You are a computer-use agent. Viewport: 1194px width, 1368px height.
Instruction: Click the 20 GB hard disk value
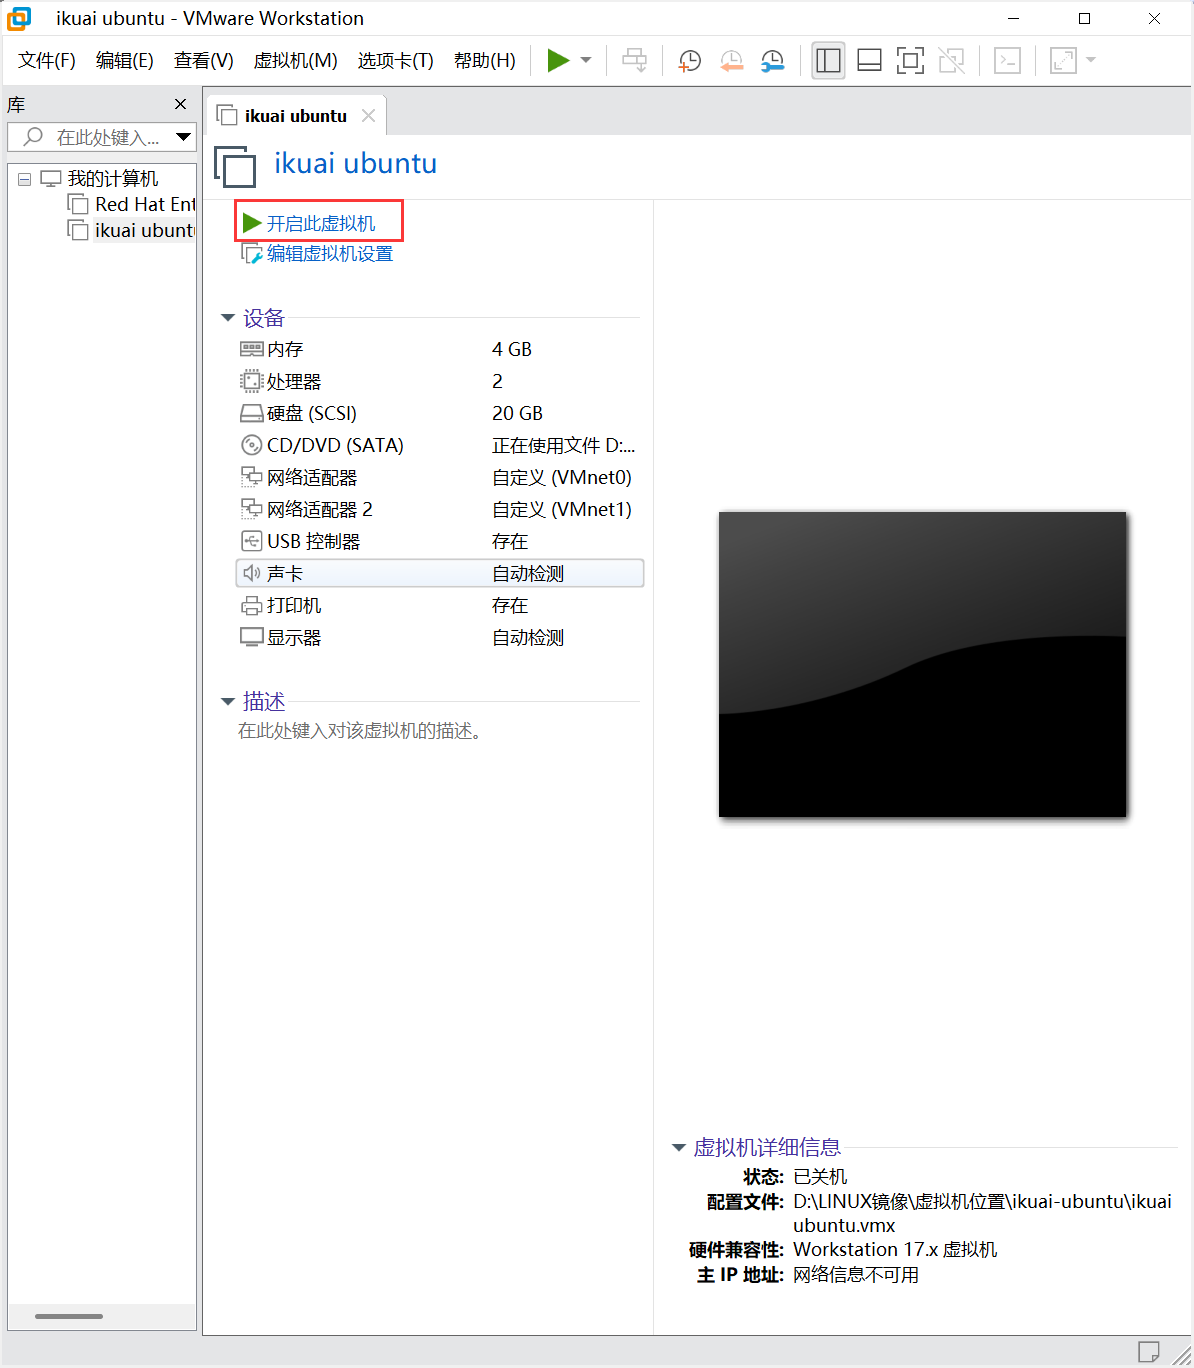517,413
